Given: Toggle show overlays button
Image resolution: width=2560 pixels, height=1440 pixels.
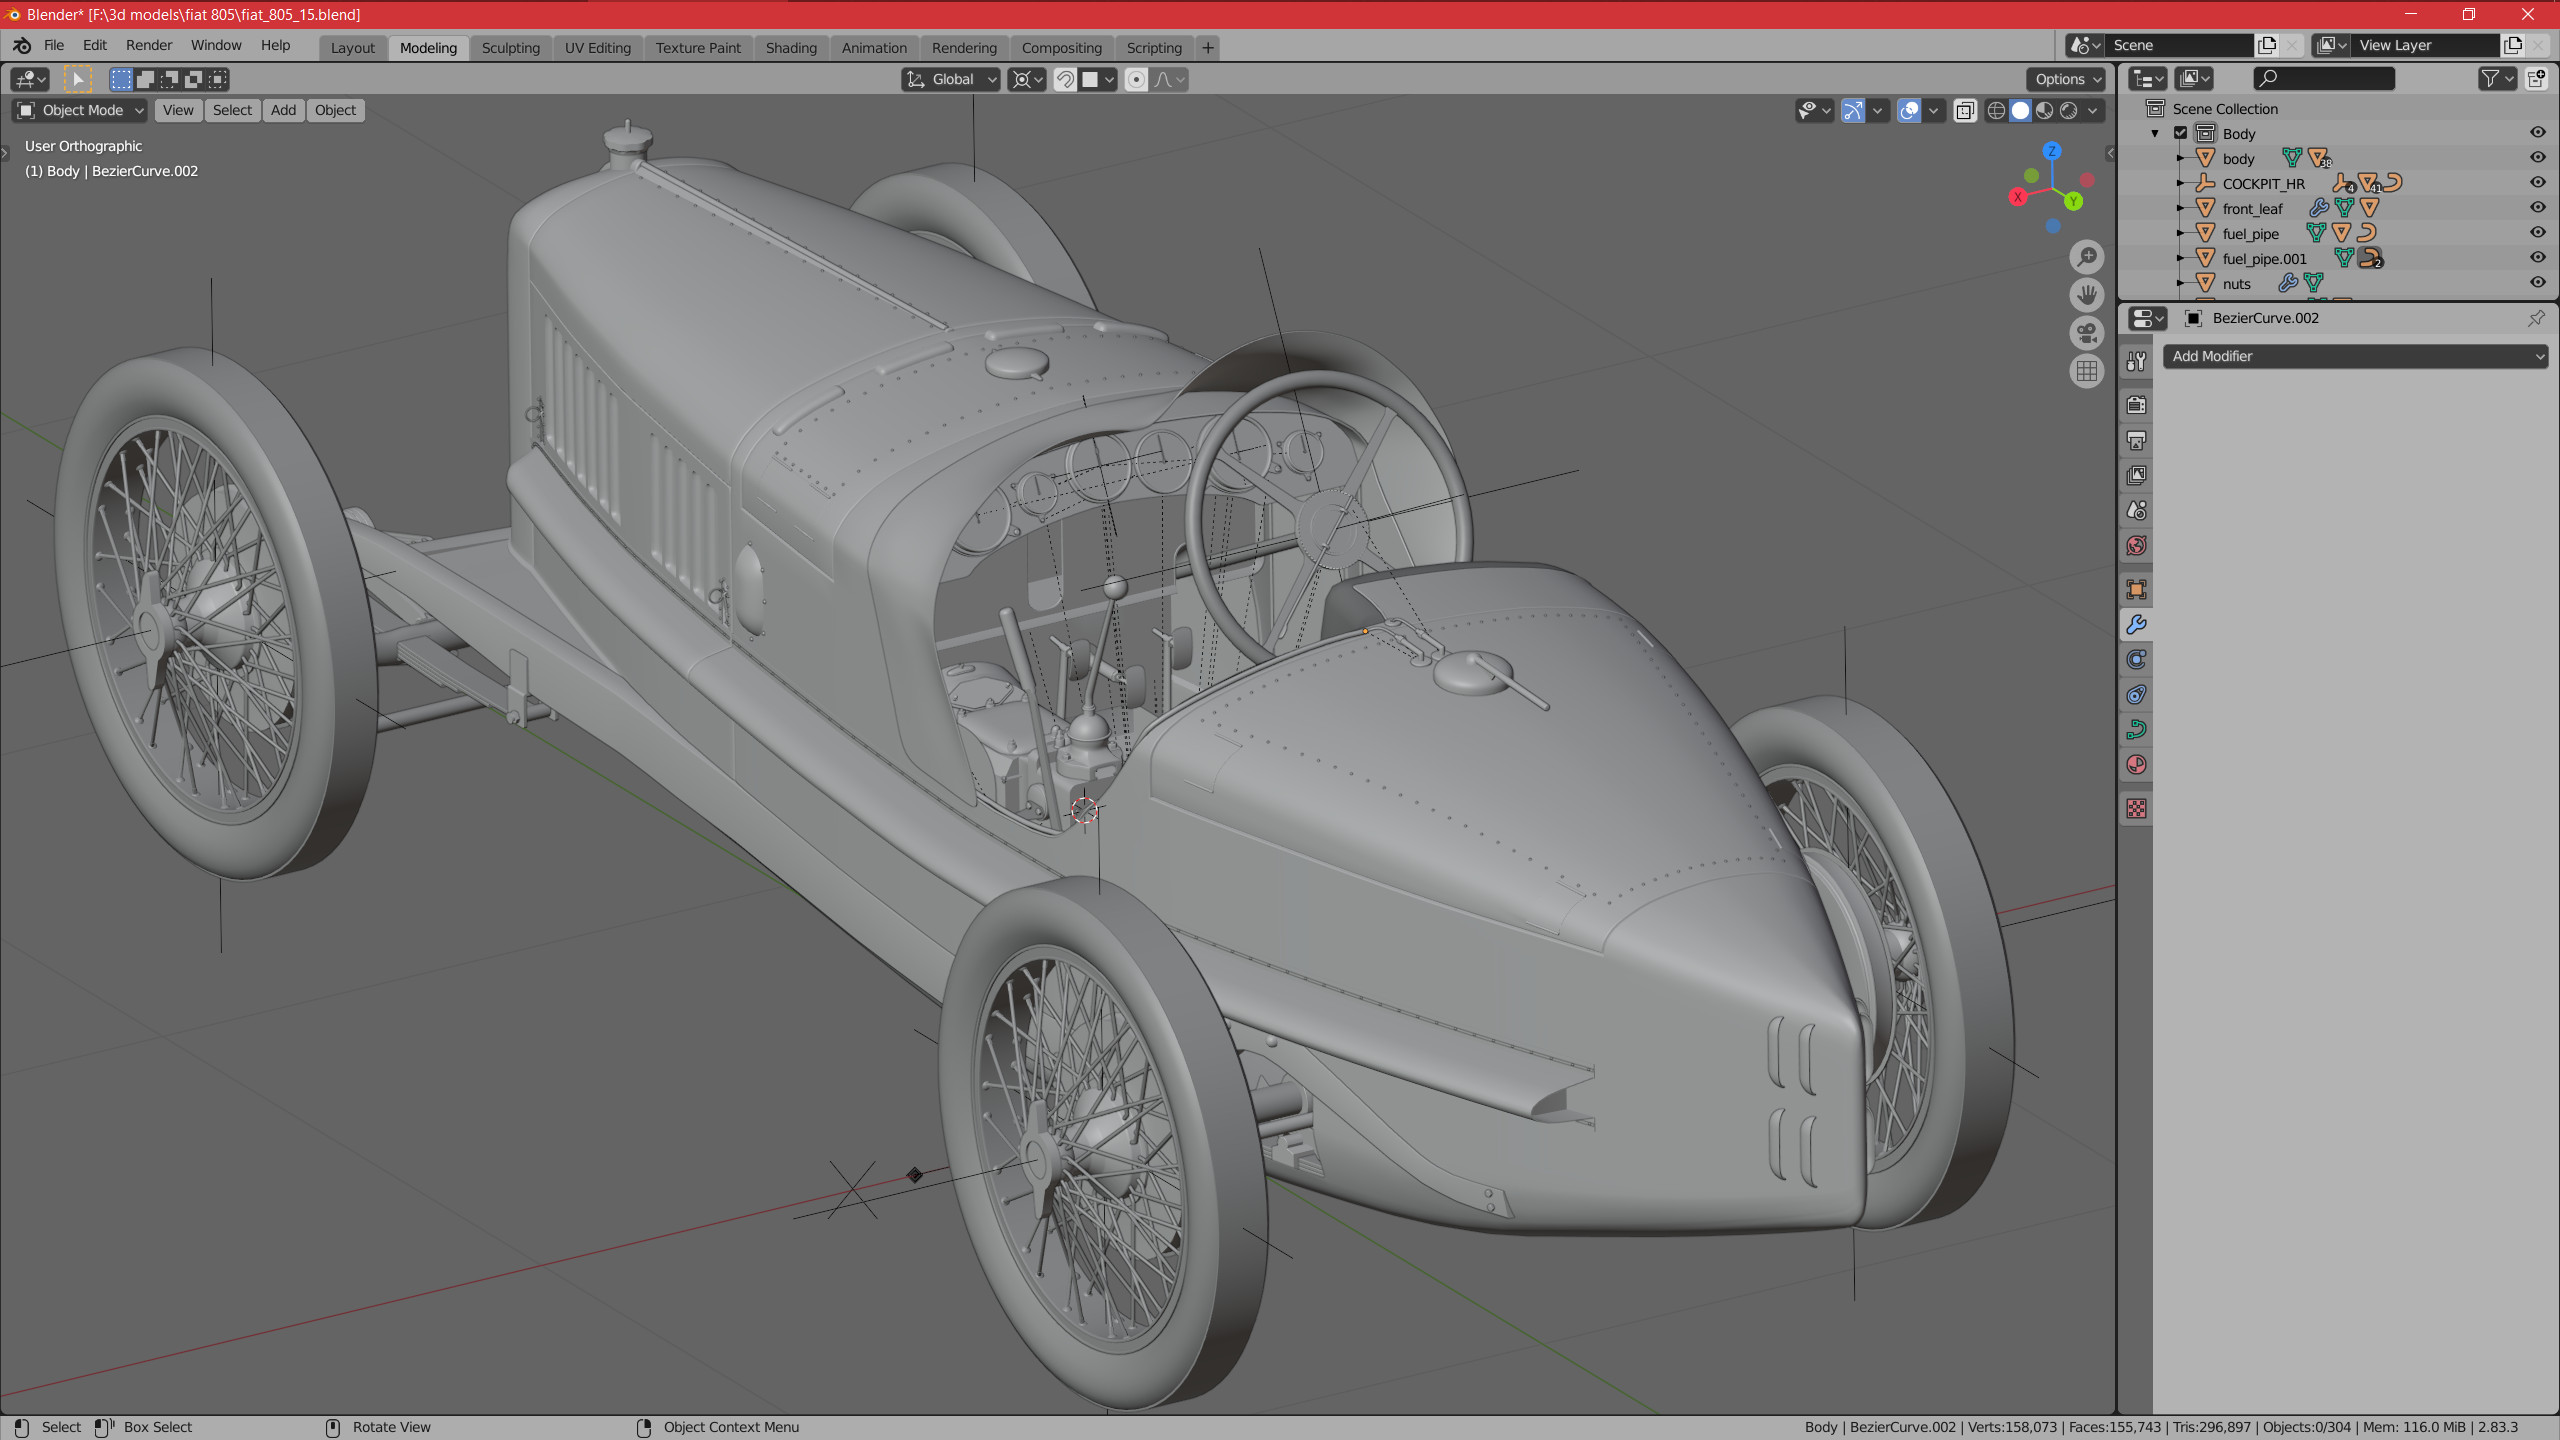Looking at the screenshot, I should coord(1909,111).
